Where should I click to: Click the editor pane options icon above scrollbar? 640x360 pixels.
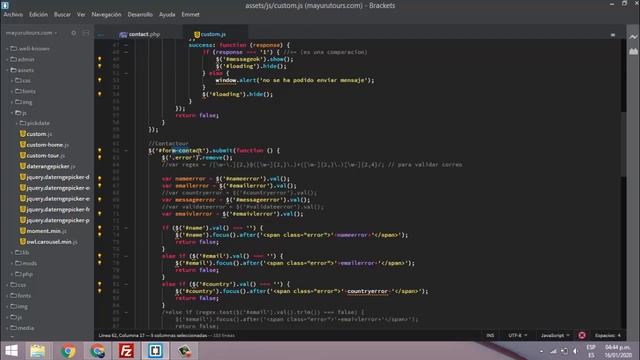pyautogui.click(x=613, y=35)
